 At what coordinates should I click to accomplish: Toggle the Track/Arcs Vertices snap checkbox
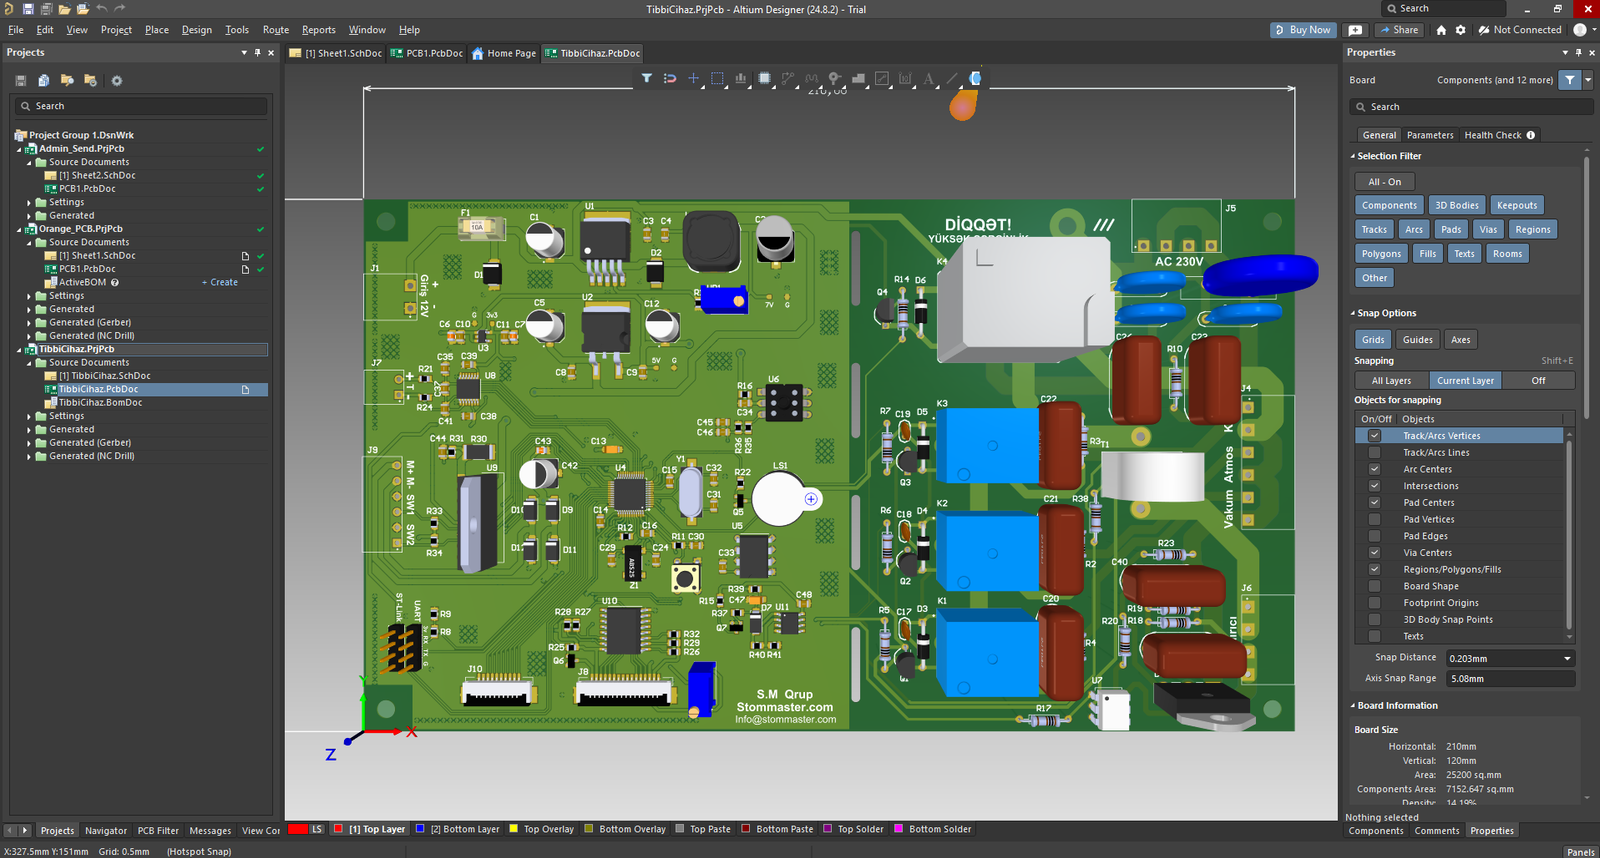pos(1374,436)
